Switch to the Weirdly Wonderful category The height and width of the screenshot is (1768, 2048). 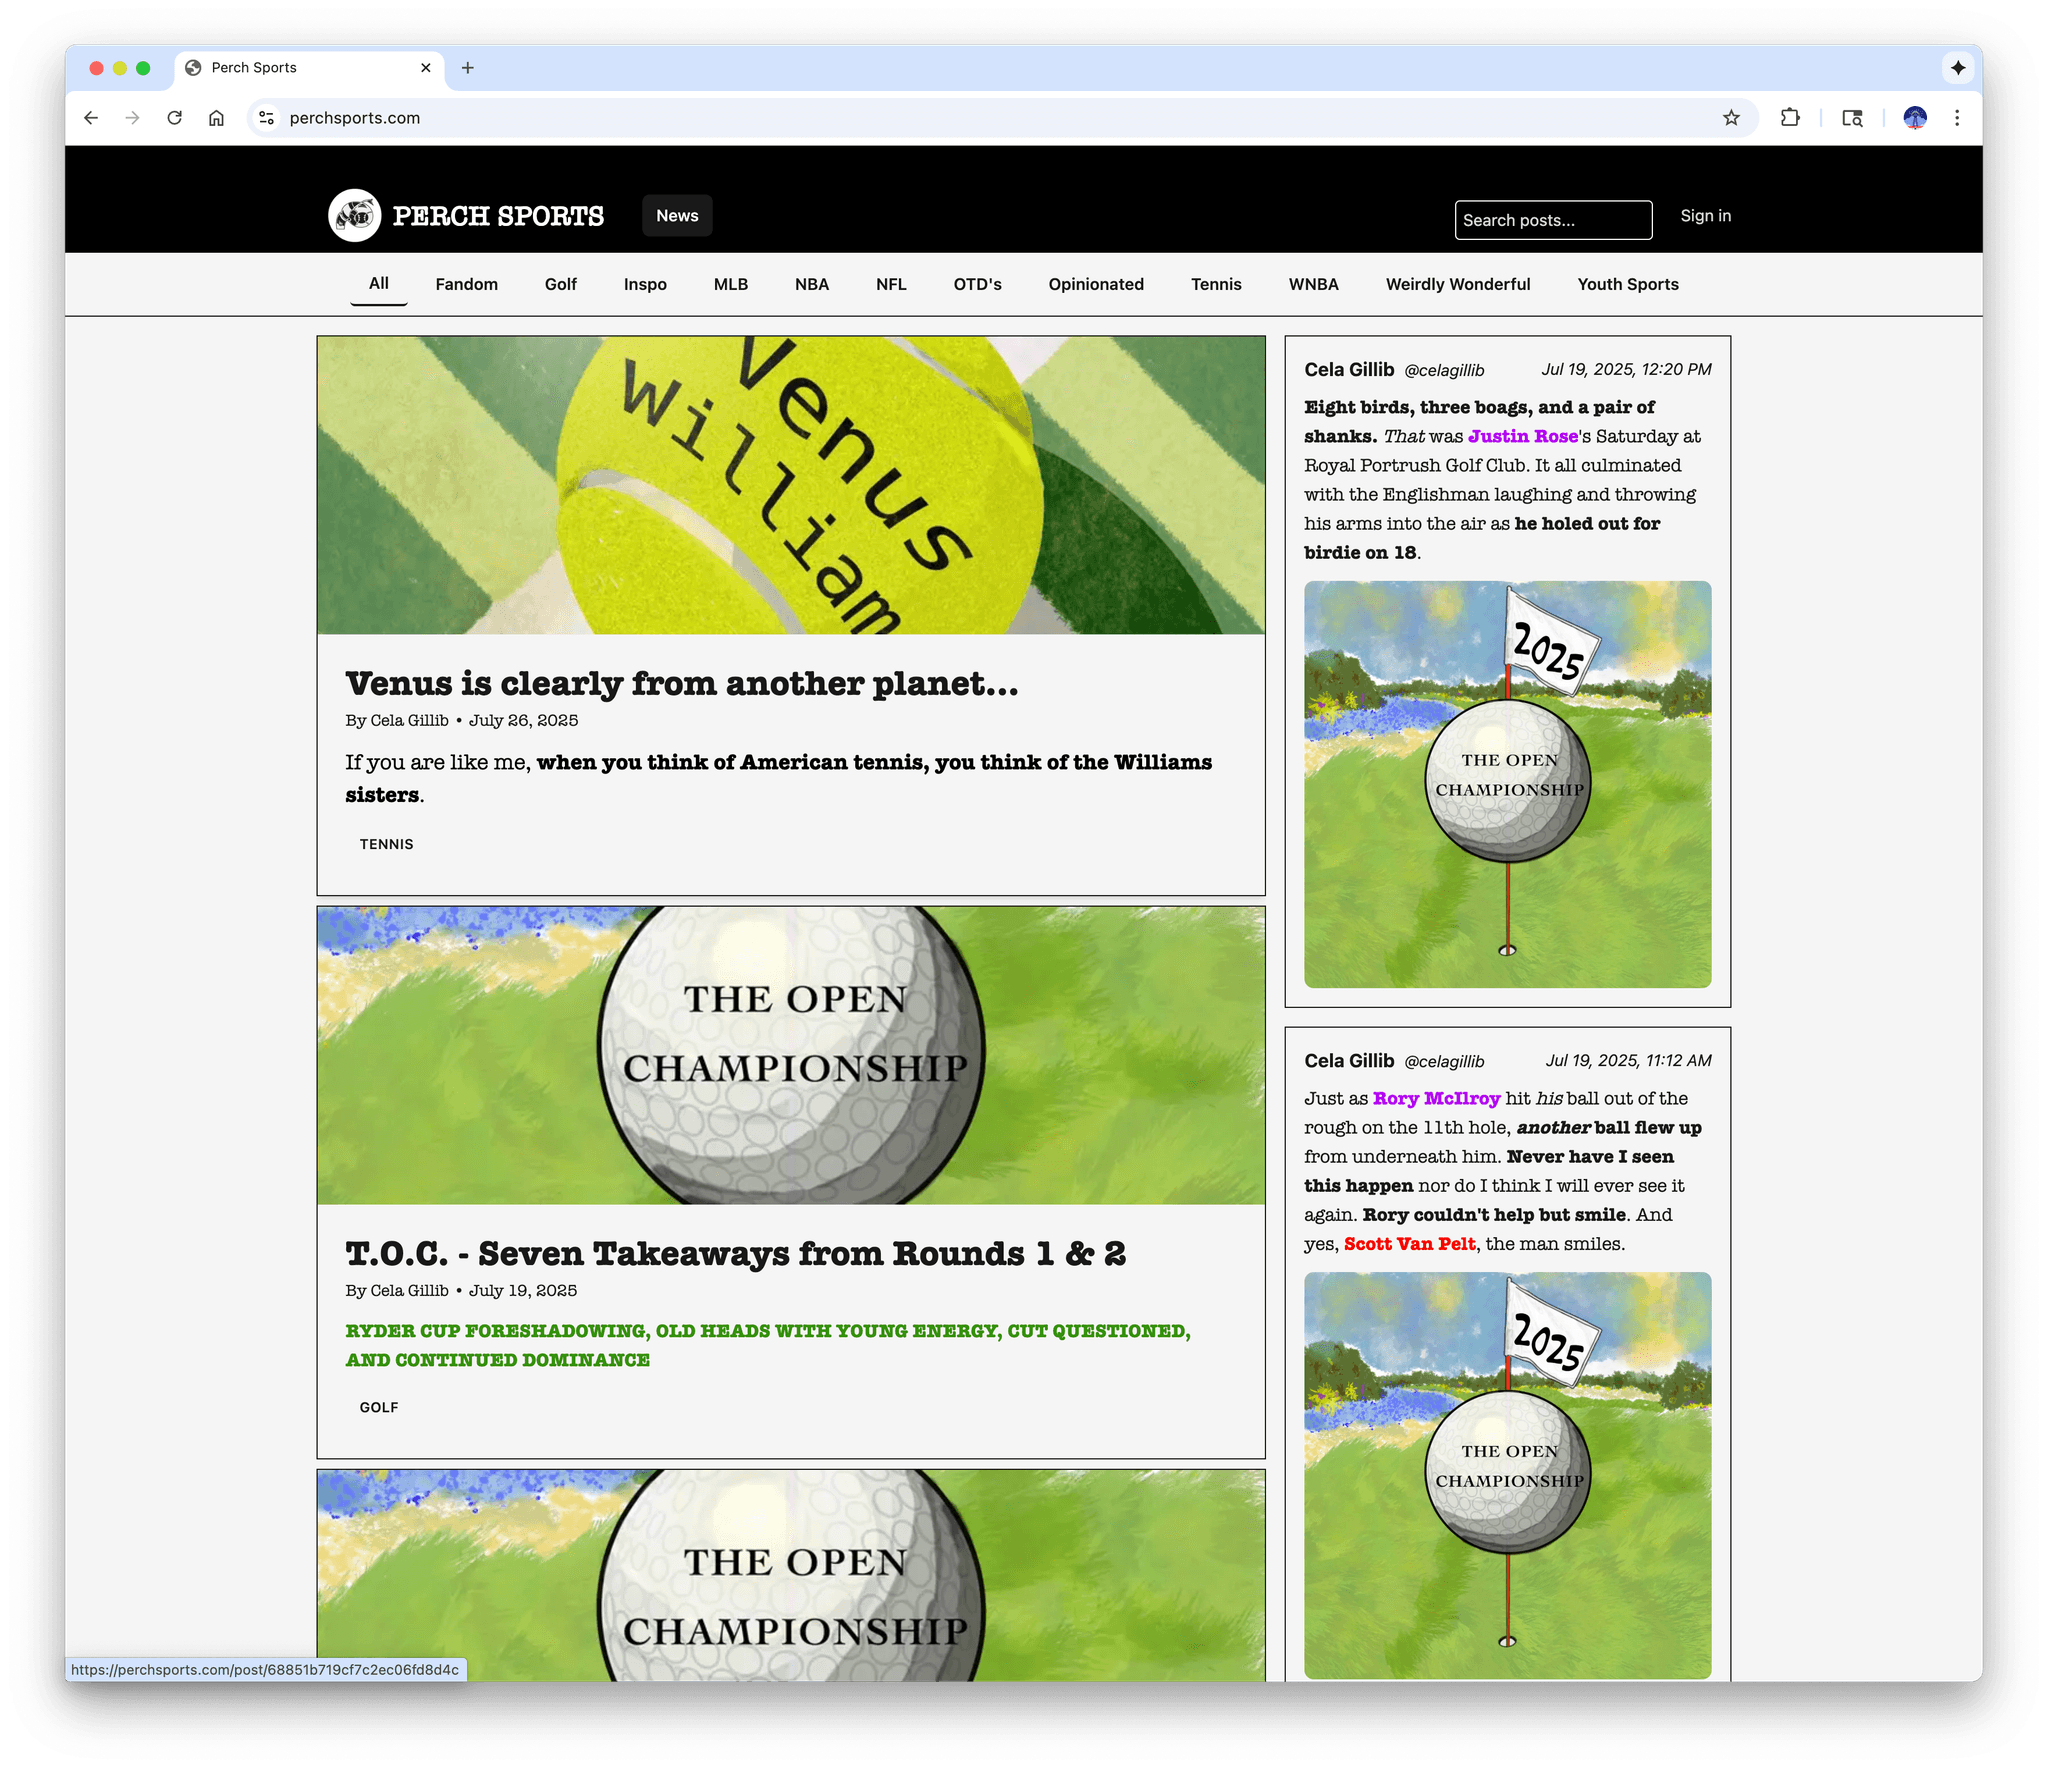[1457, 284]
